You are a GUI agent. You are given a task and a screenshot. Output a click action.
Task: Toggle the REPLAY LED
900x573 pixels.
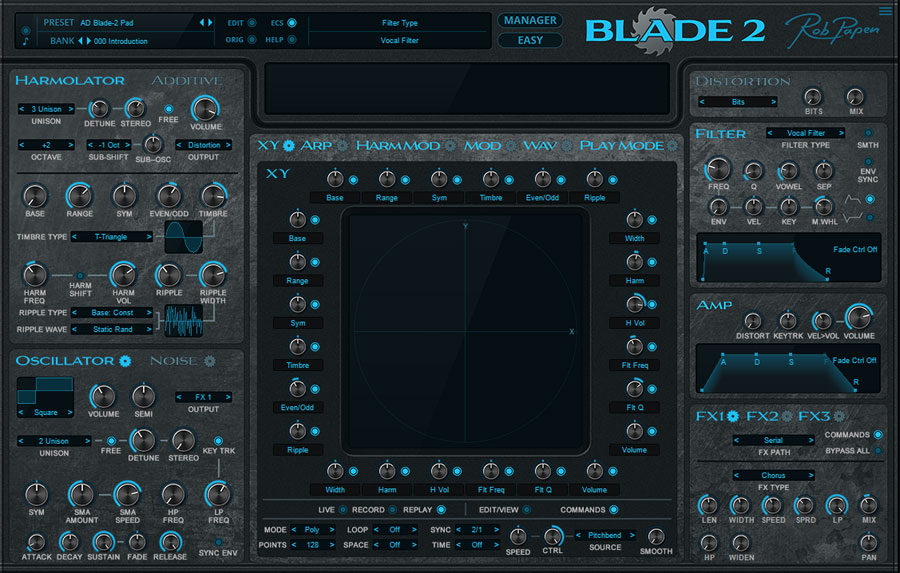(x=441, y=509)
